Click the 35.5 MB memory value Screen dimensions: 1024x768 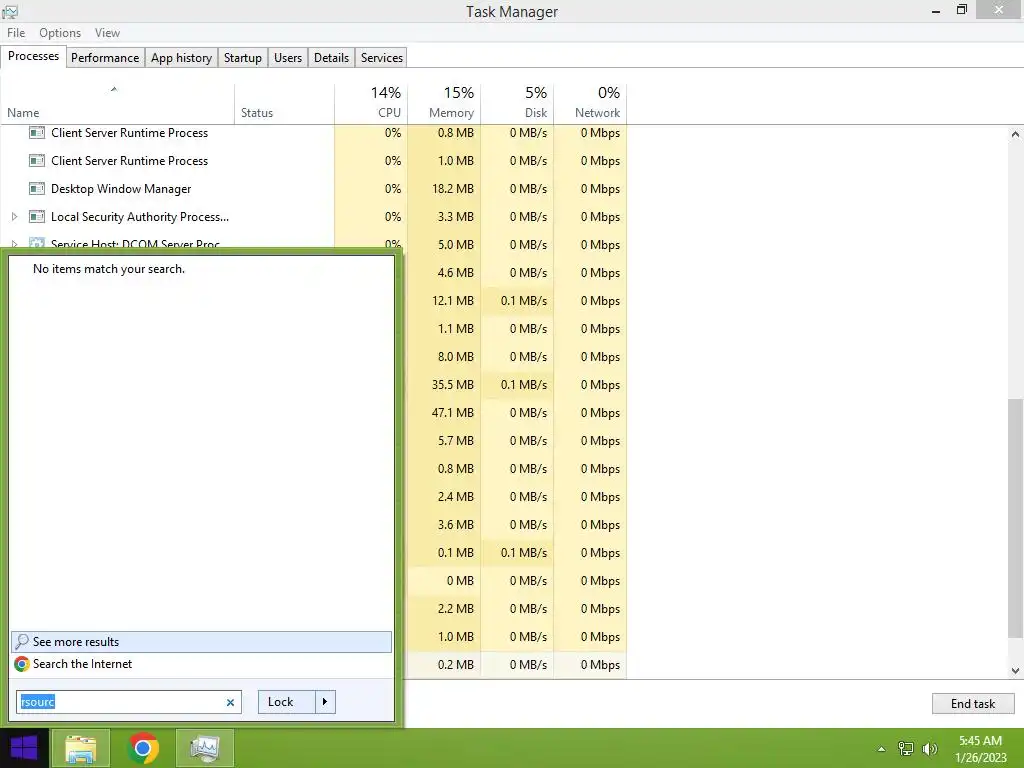click(x=453, y=385)
